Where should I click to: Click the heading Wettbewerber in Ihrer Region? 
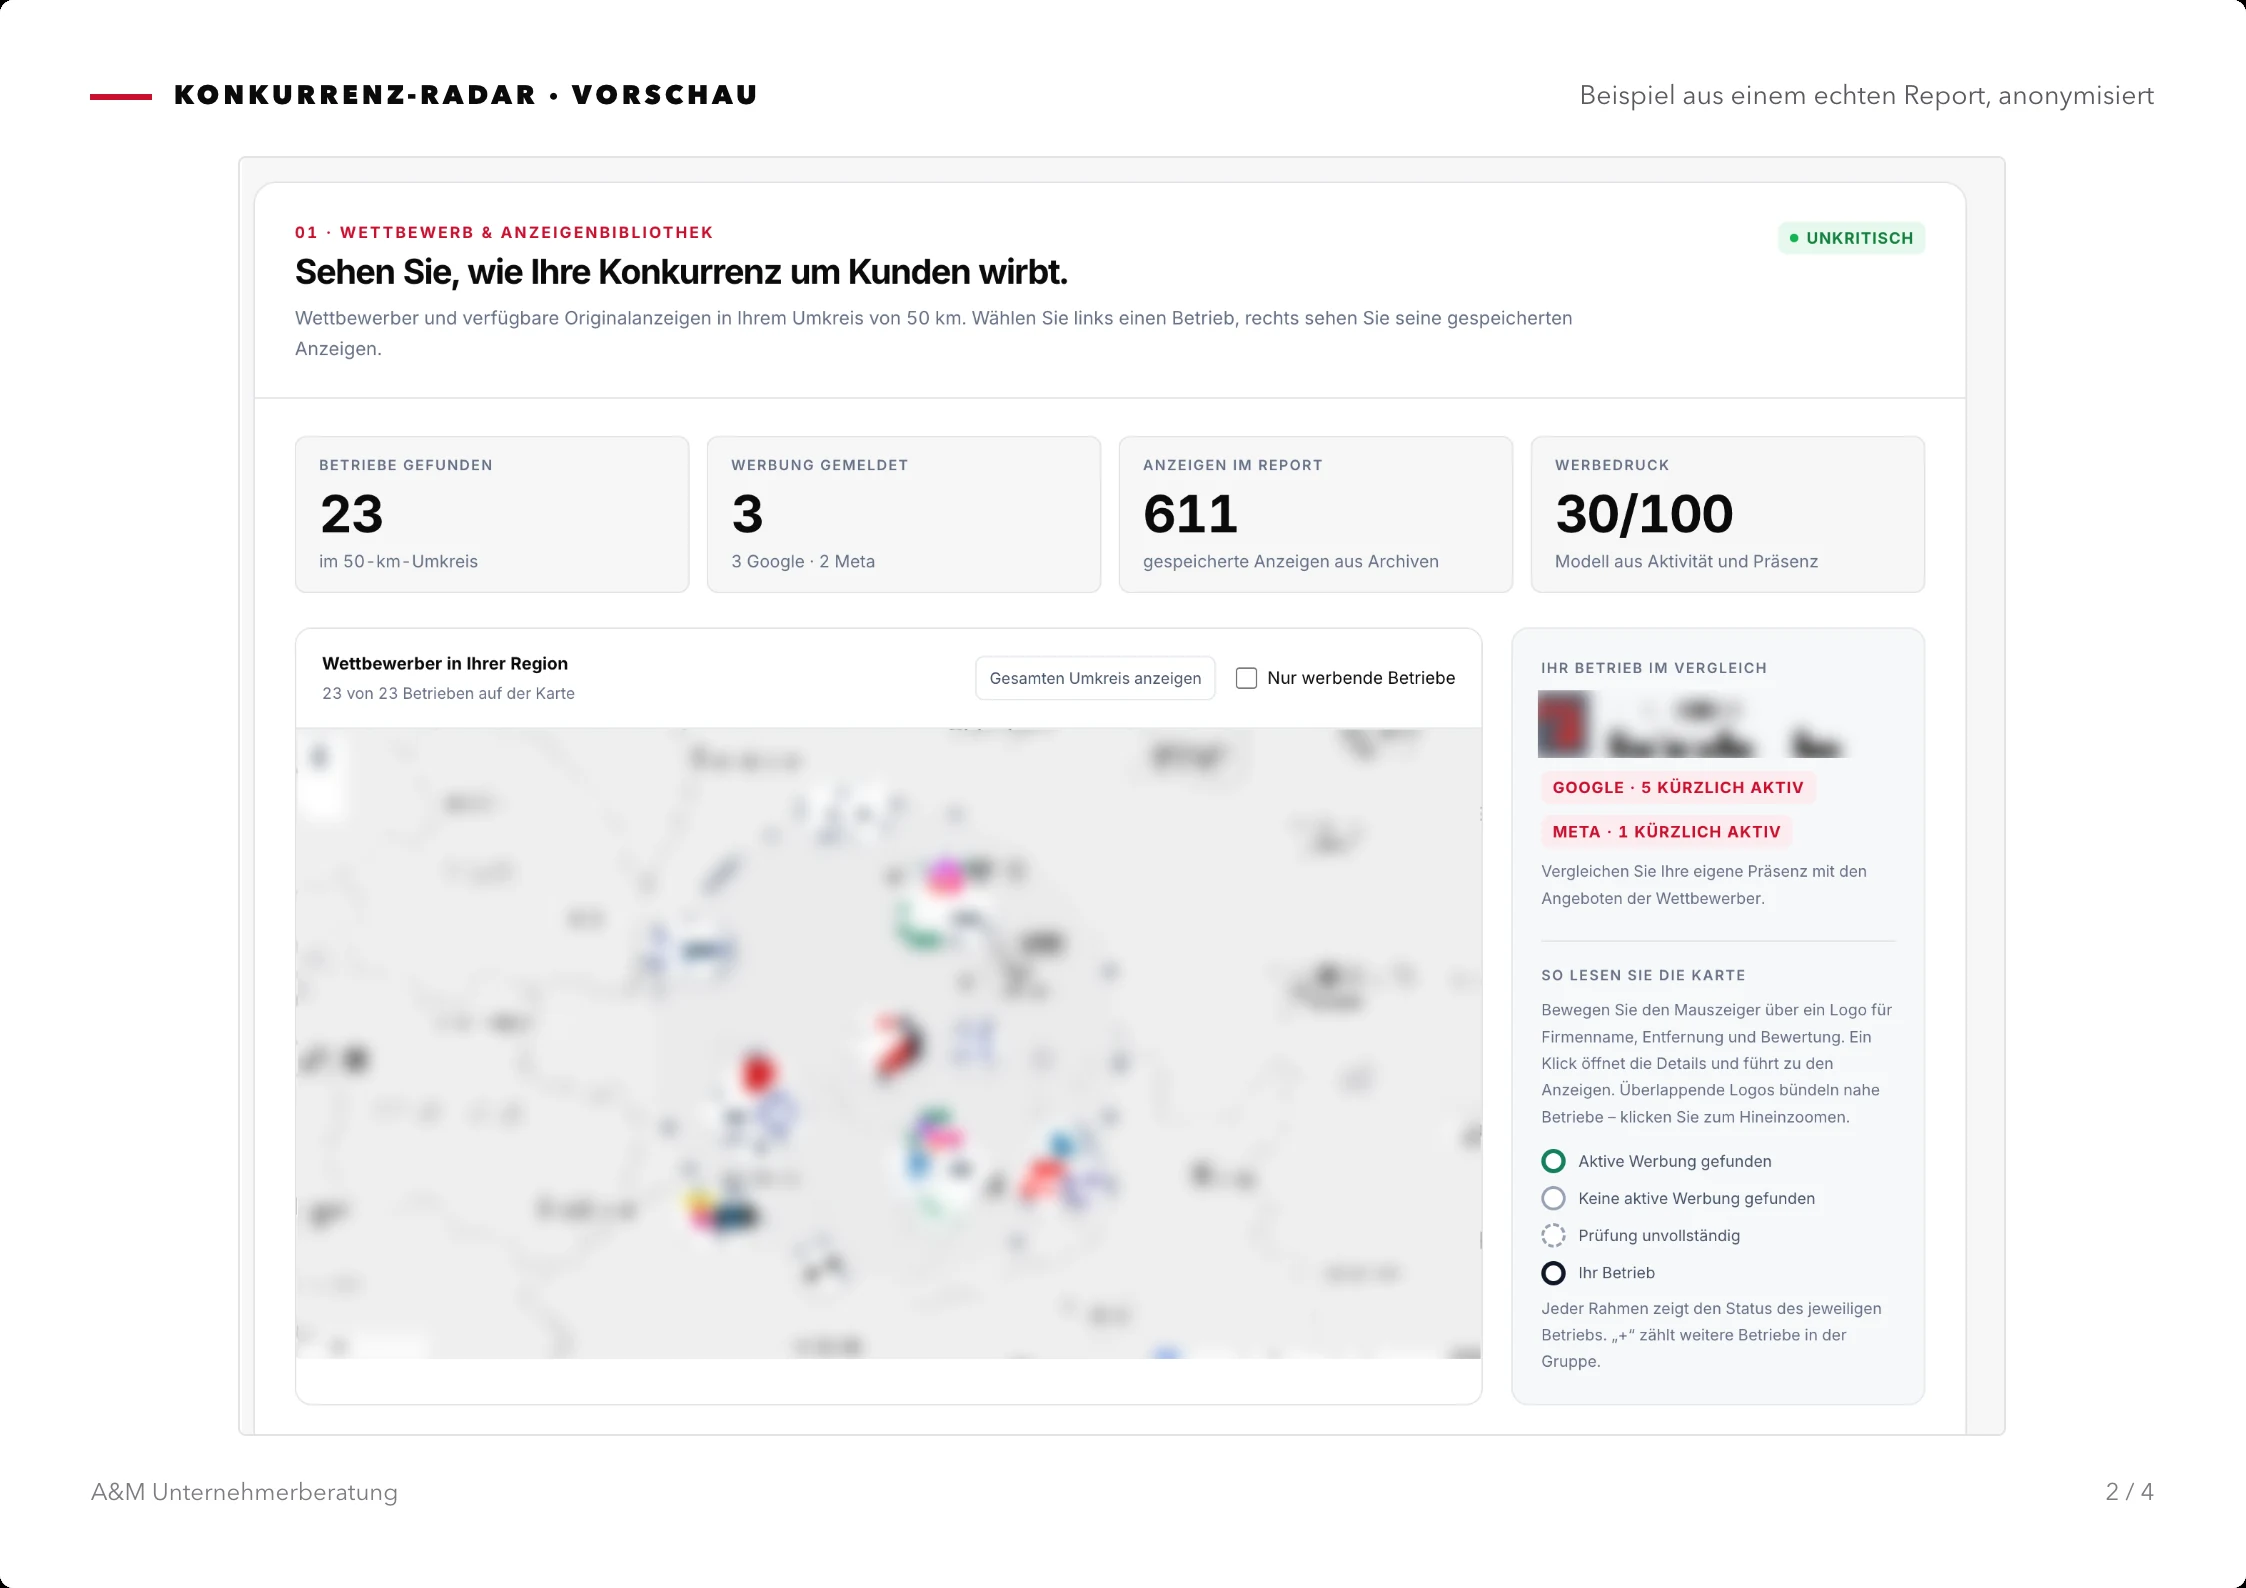pyautogui.click(x=445, y=663)
